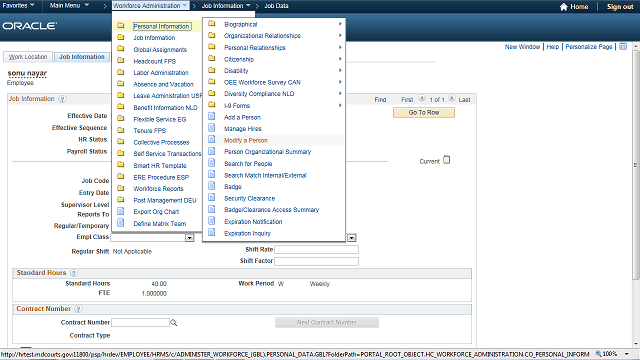Click in the Shift Factor field
Viewport: 640px width, 360px height.
316,261
